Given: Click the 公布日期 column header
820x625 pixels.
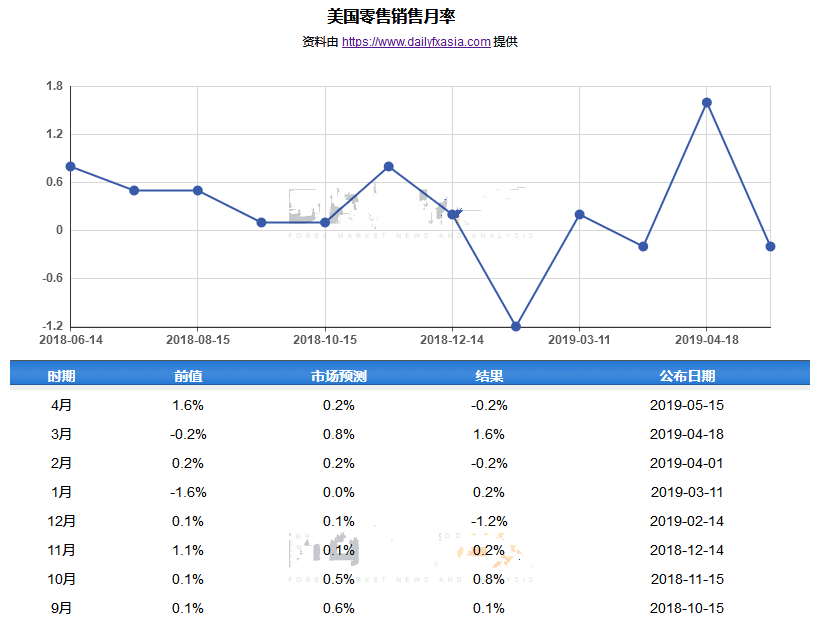Looking at the screenshot, I should coord(687,376).
